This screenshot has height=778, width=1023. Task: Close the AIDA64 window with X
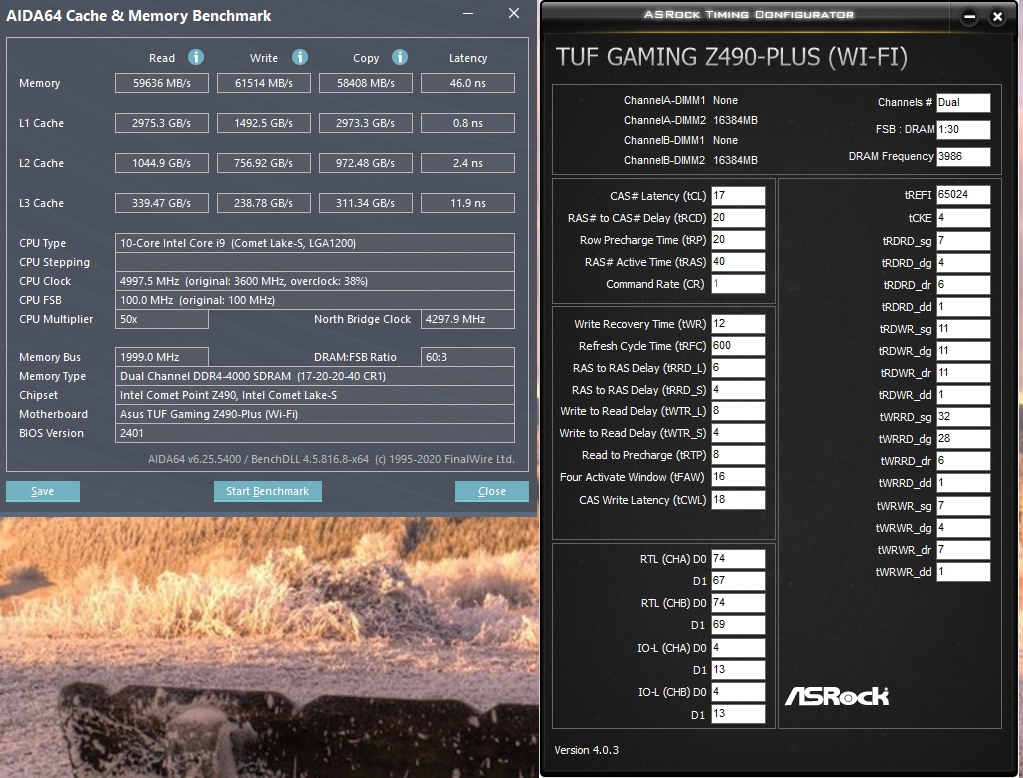514,14
